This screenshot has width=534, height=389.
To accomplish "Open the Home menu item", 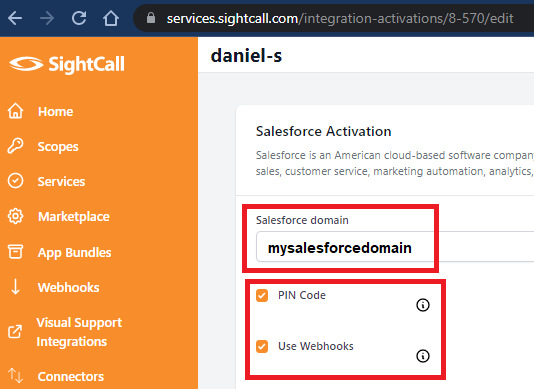I will [x=56, y=112].
